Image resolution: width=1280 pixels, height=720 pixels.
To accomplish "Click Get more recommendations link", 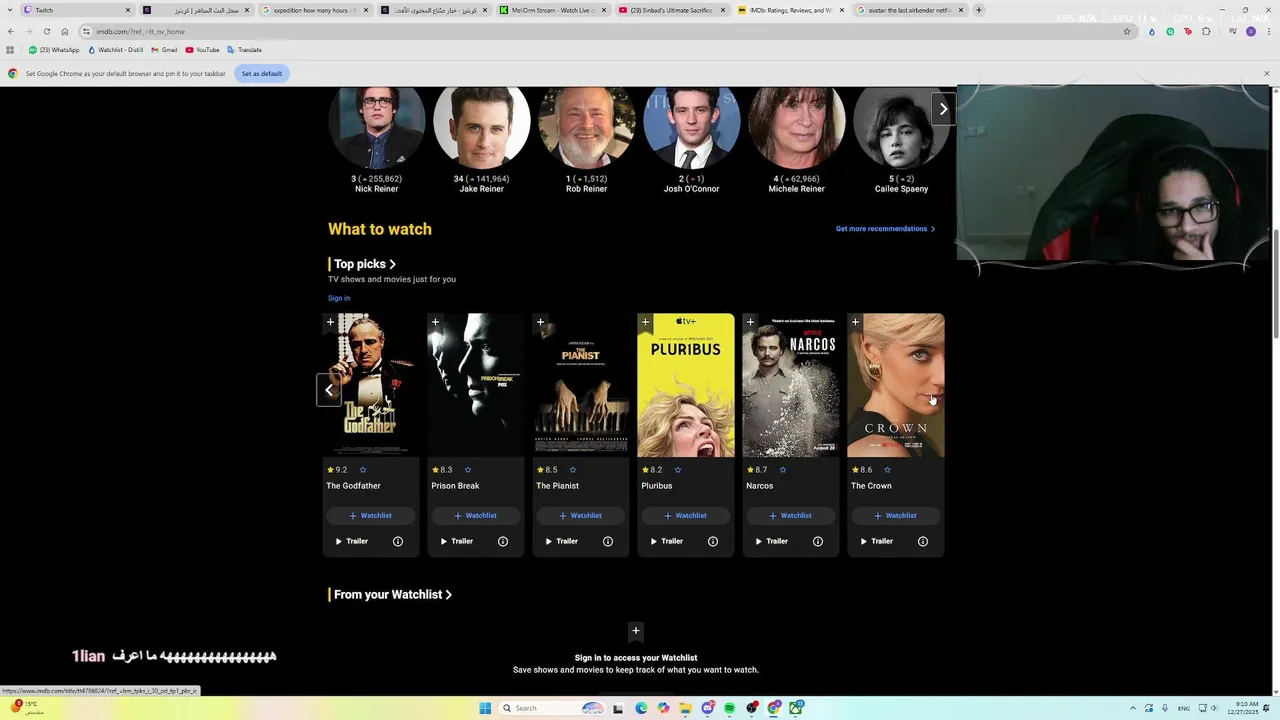I will [x=885, y=229].
